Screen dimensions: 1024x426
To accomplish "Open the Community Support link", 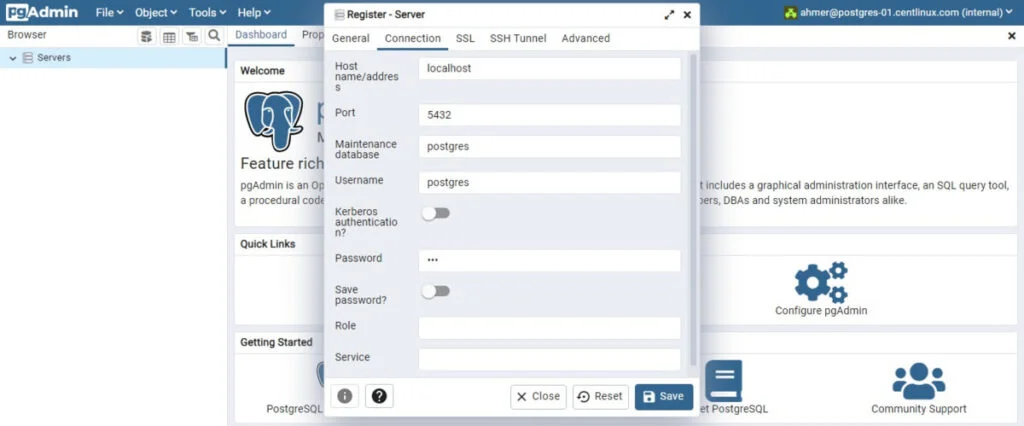I will tap(918, 409).
